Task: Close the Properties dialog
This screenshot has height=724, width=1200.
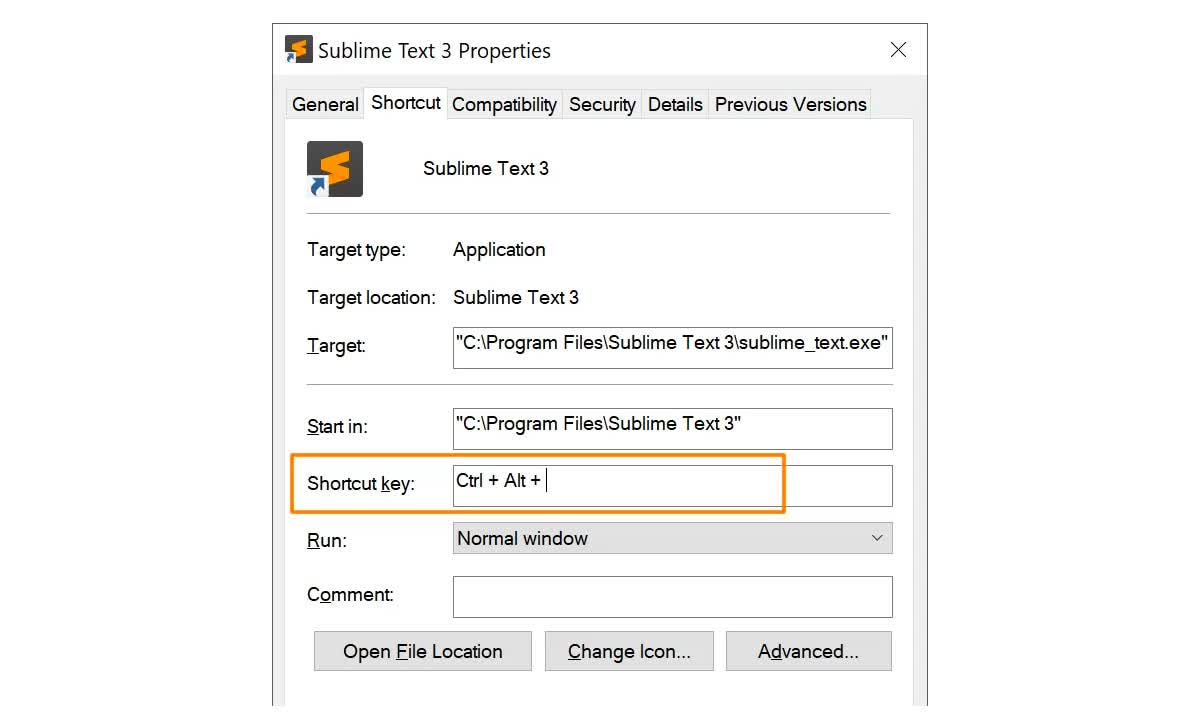Action: pyautogui.click(x=898, y=50)
